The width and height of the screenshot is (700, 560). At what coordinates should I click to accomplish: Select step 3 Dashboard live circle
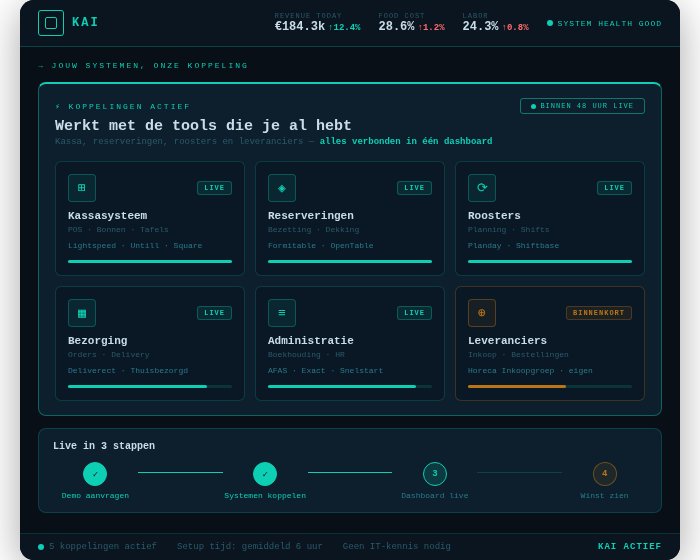(435, 474)
